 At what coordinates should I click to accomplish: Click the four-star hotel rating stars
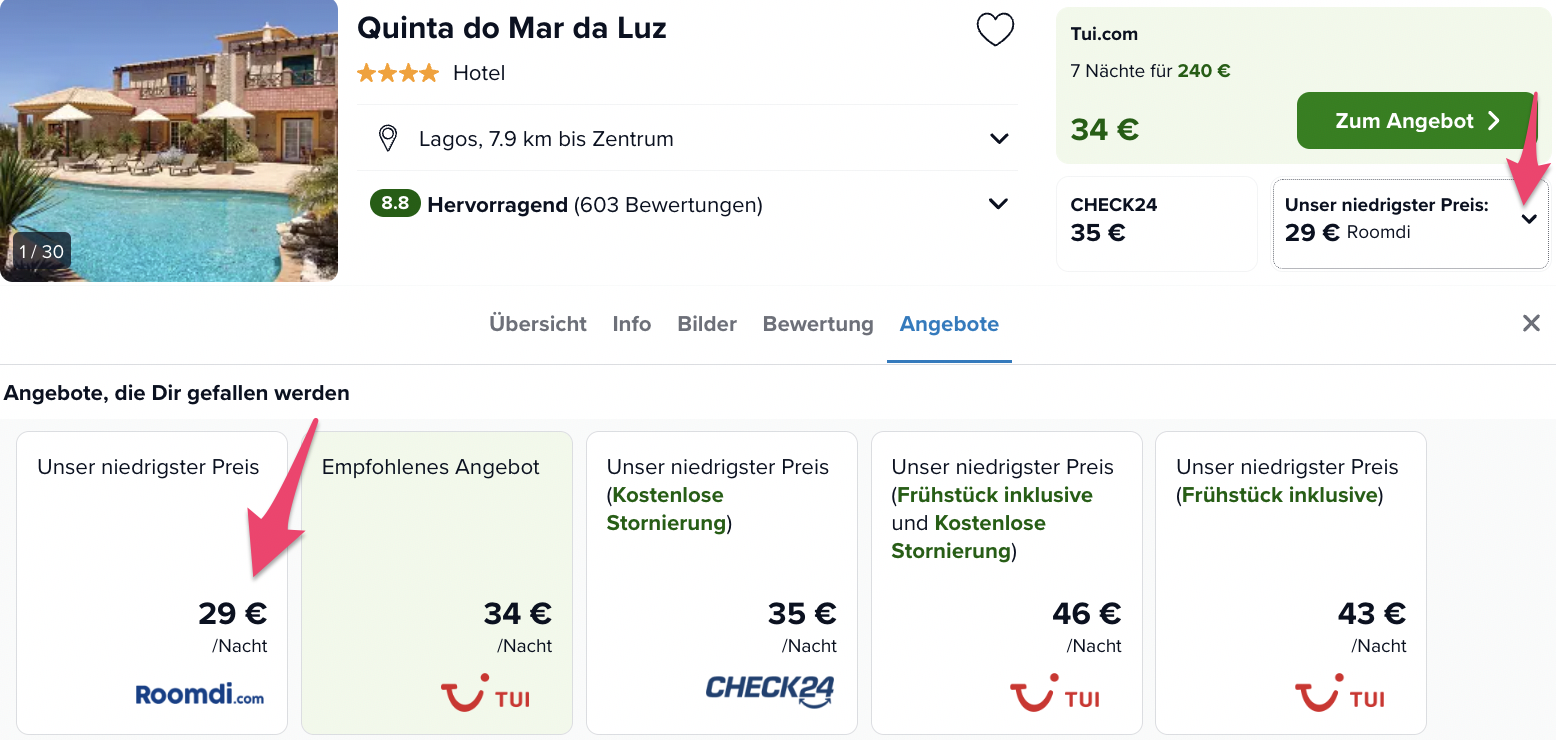click(x=398, y=73)
